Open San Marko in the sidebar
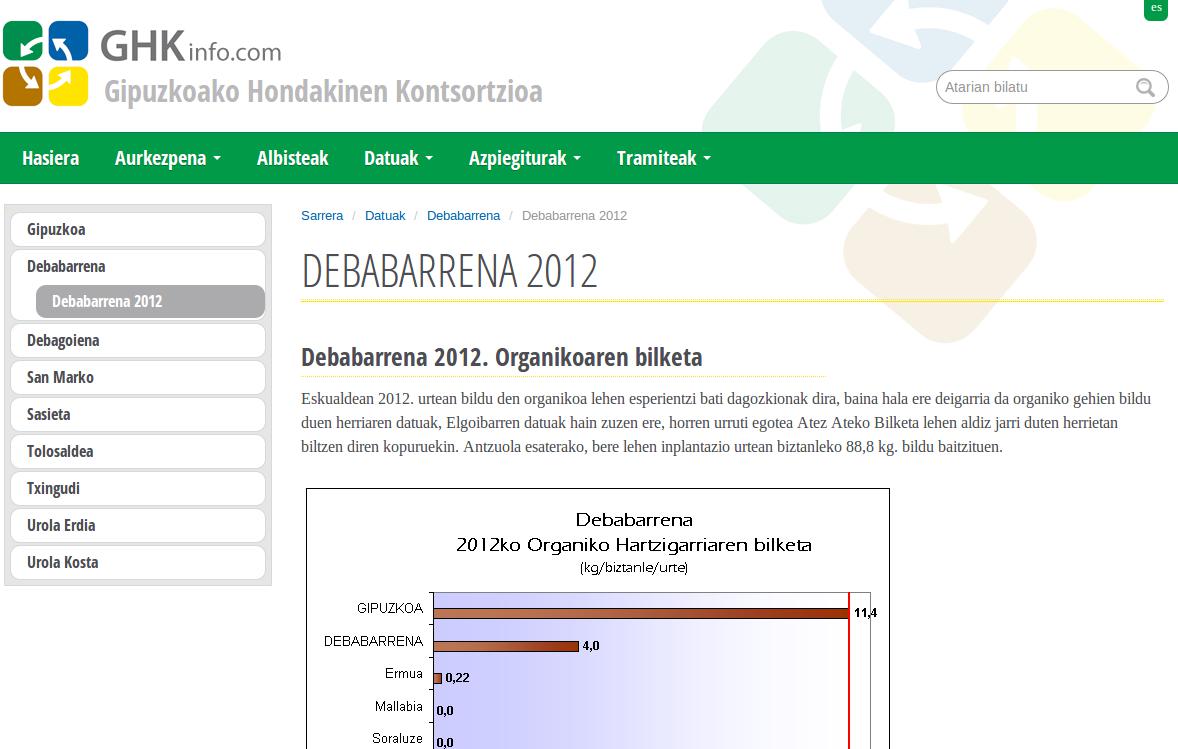 138,378
